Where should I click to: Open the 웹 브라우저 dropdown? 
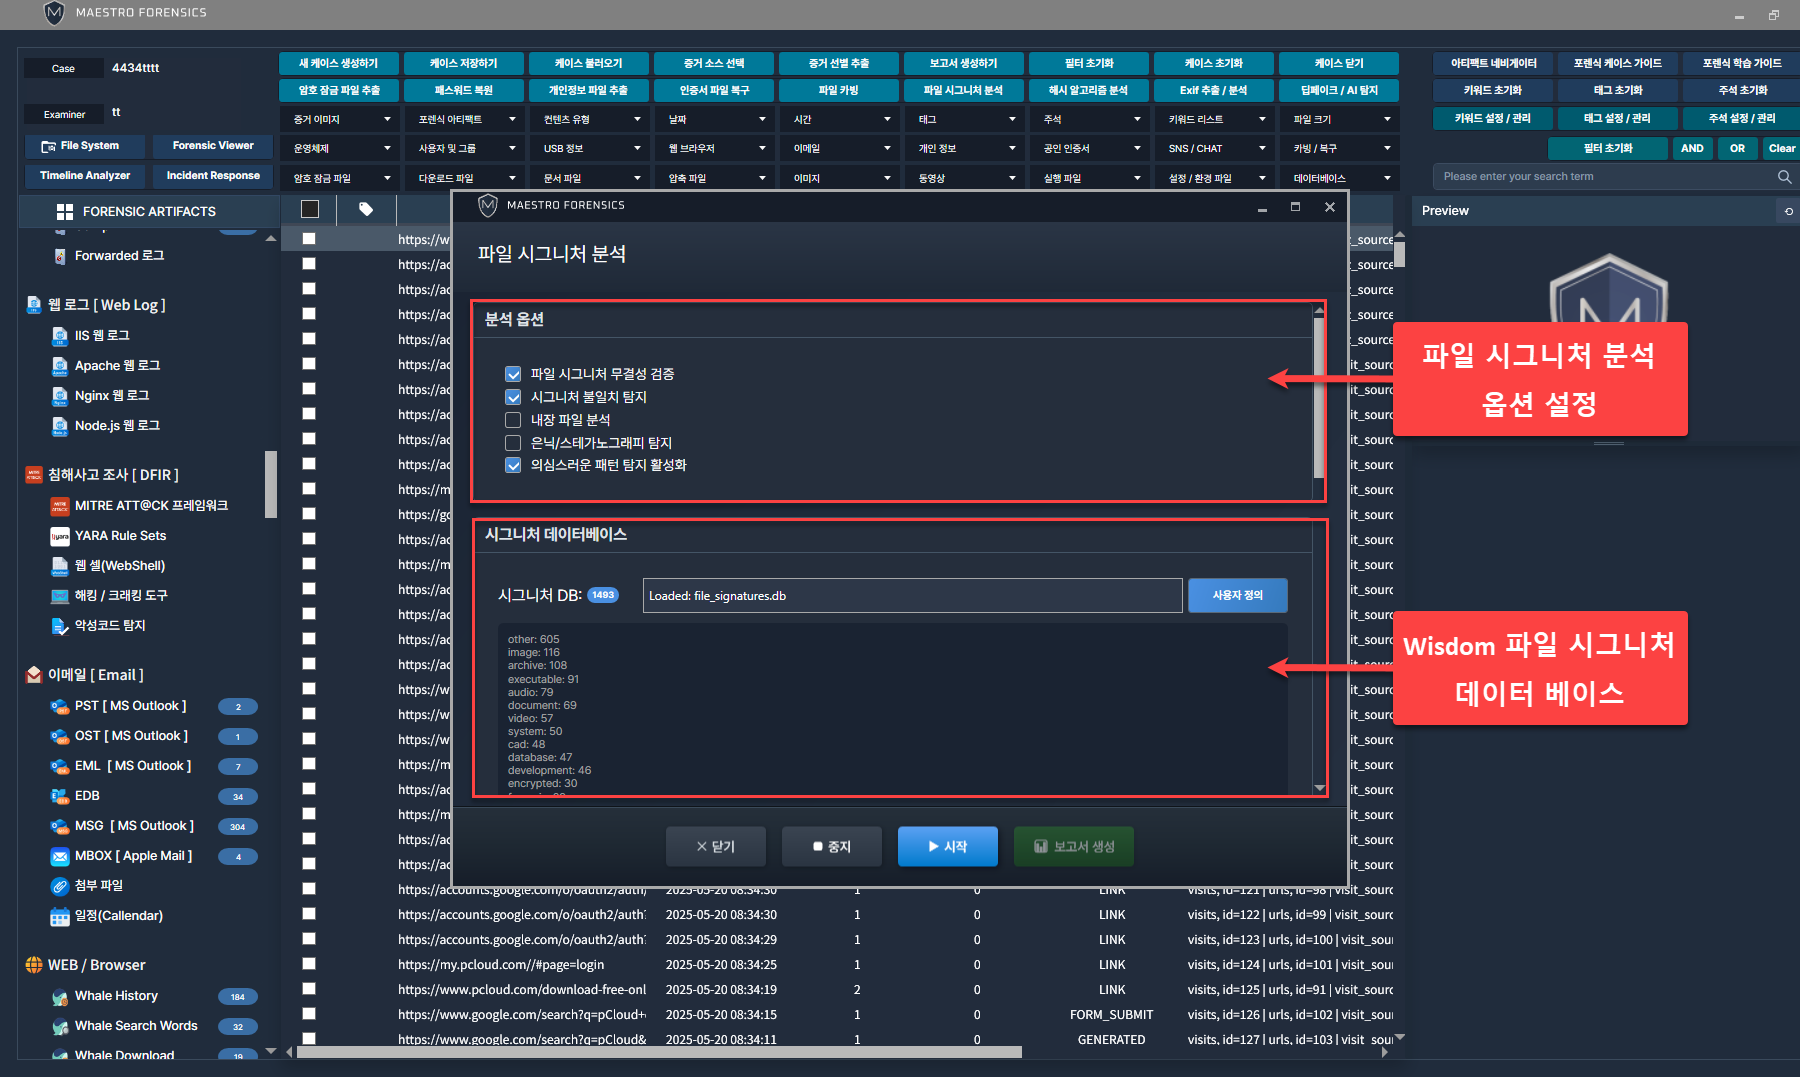click(716, 148)
